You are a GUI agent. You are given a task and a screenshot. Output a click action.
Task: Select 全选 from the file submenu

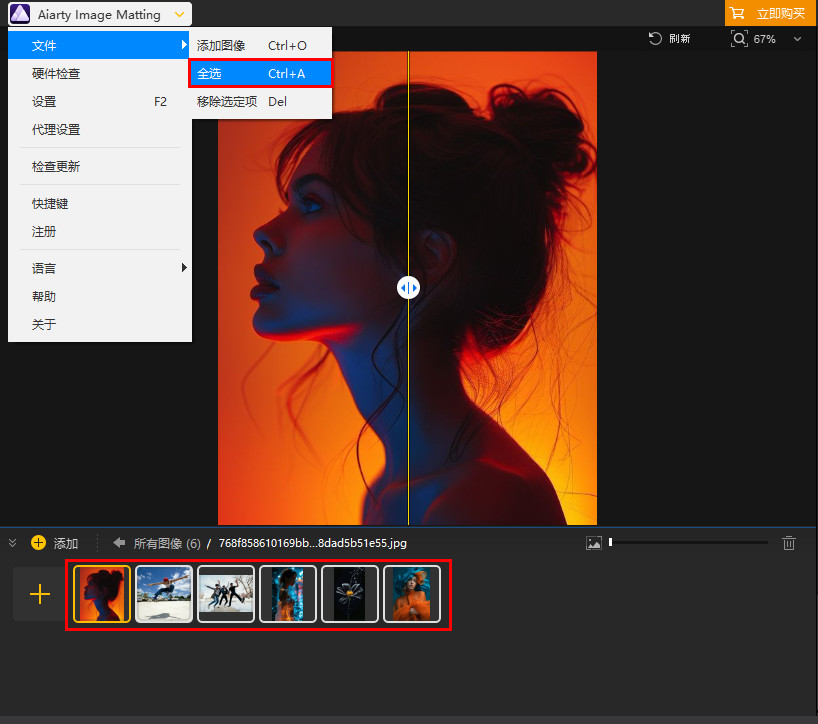pos(260,74)
